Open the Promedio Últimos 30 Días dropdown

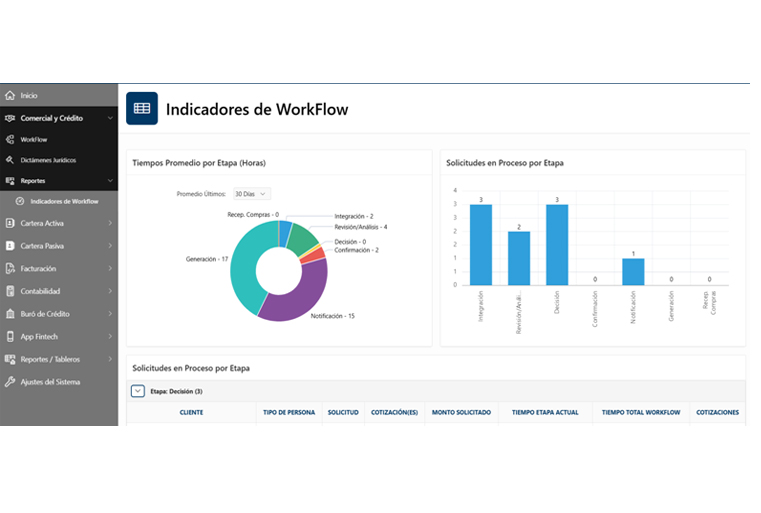click(251, 194)
